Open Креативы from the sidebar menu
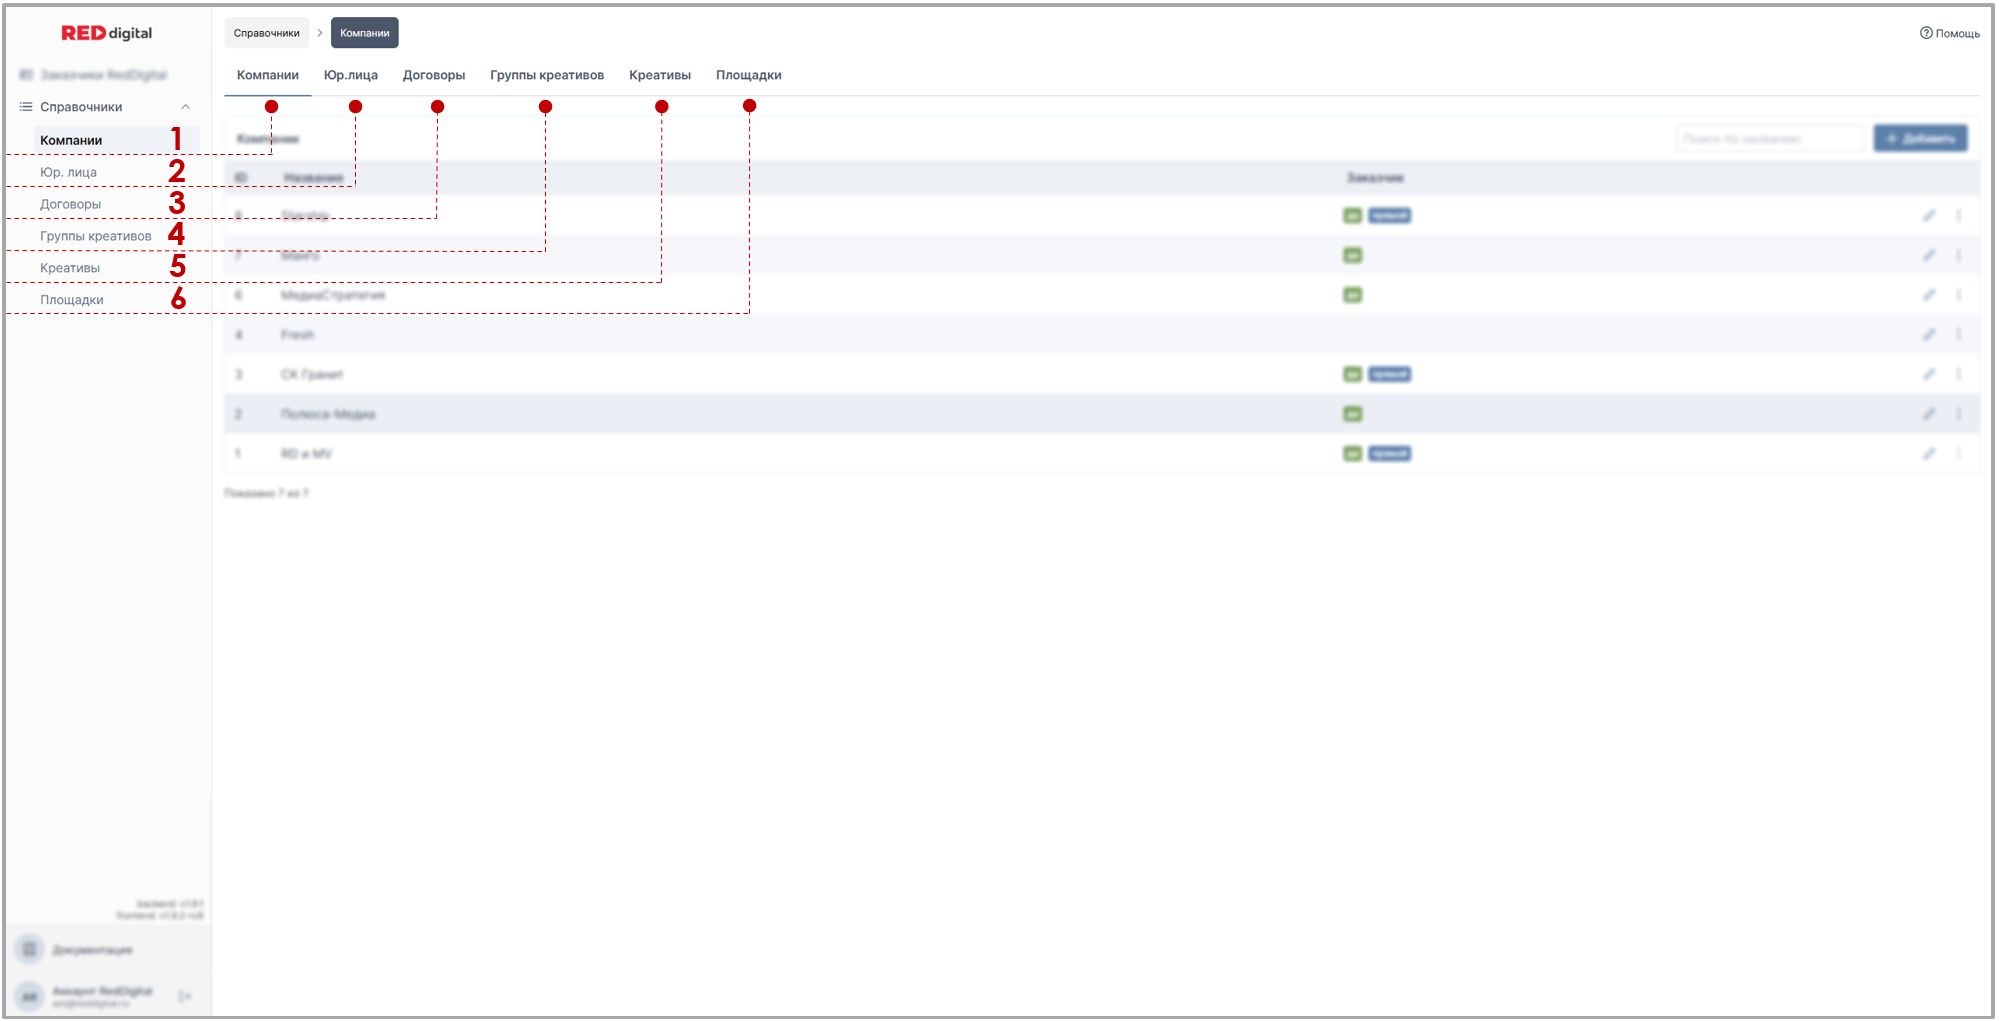Image resolution: width=1999 pixels, height=1021 pixels. coord(70,268)
